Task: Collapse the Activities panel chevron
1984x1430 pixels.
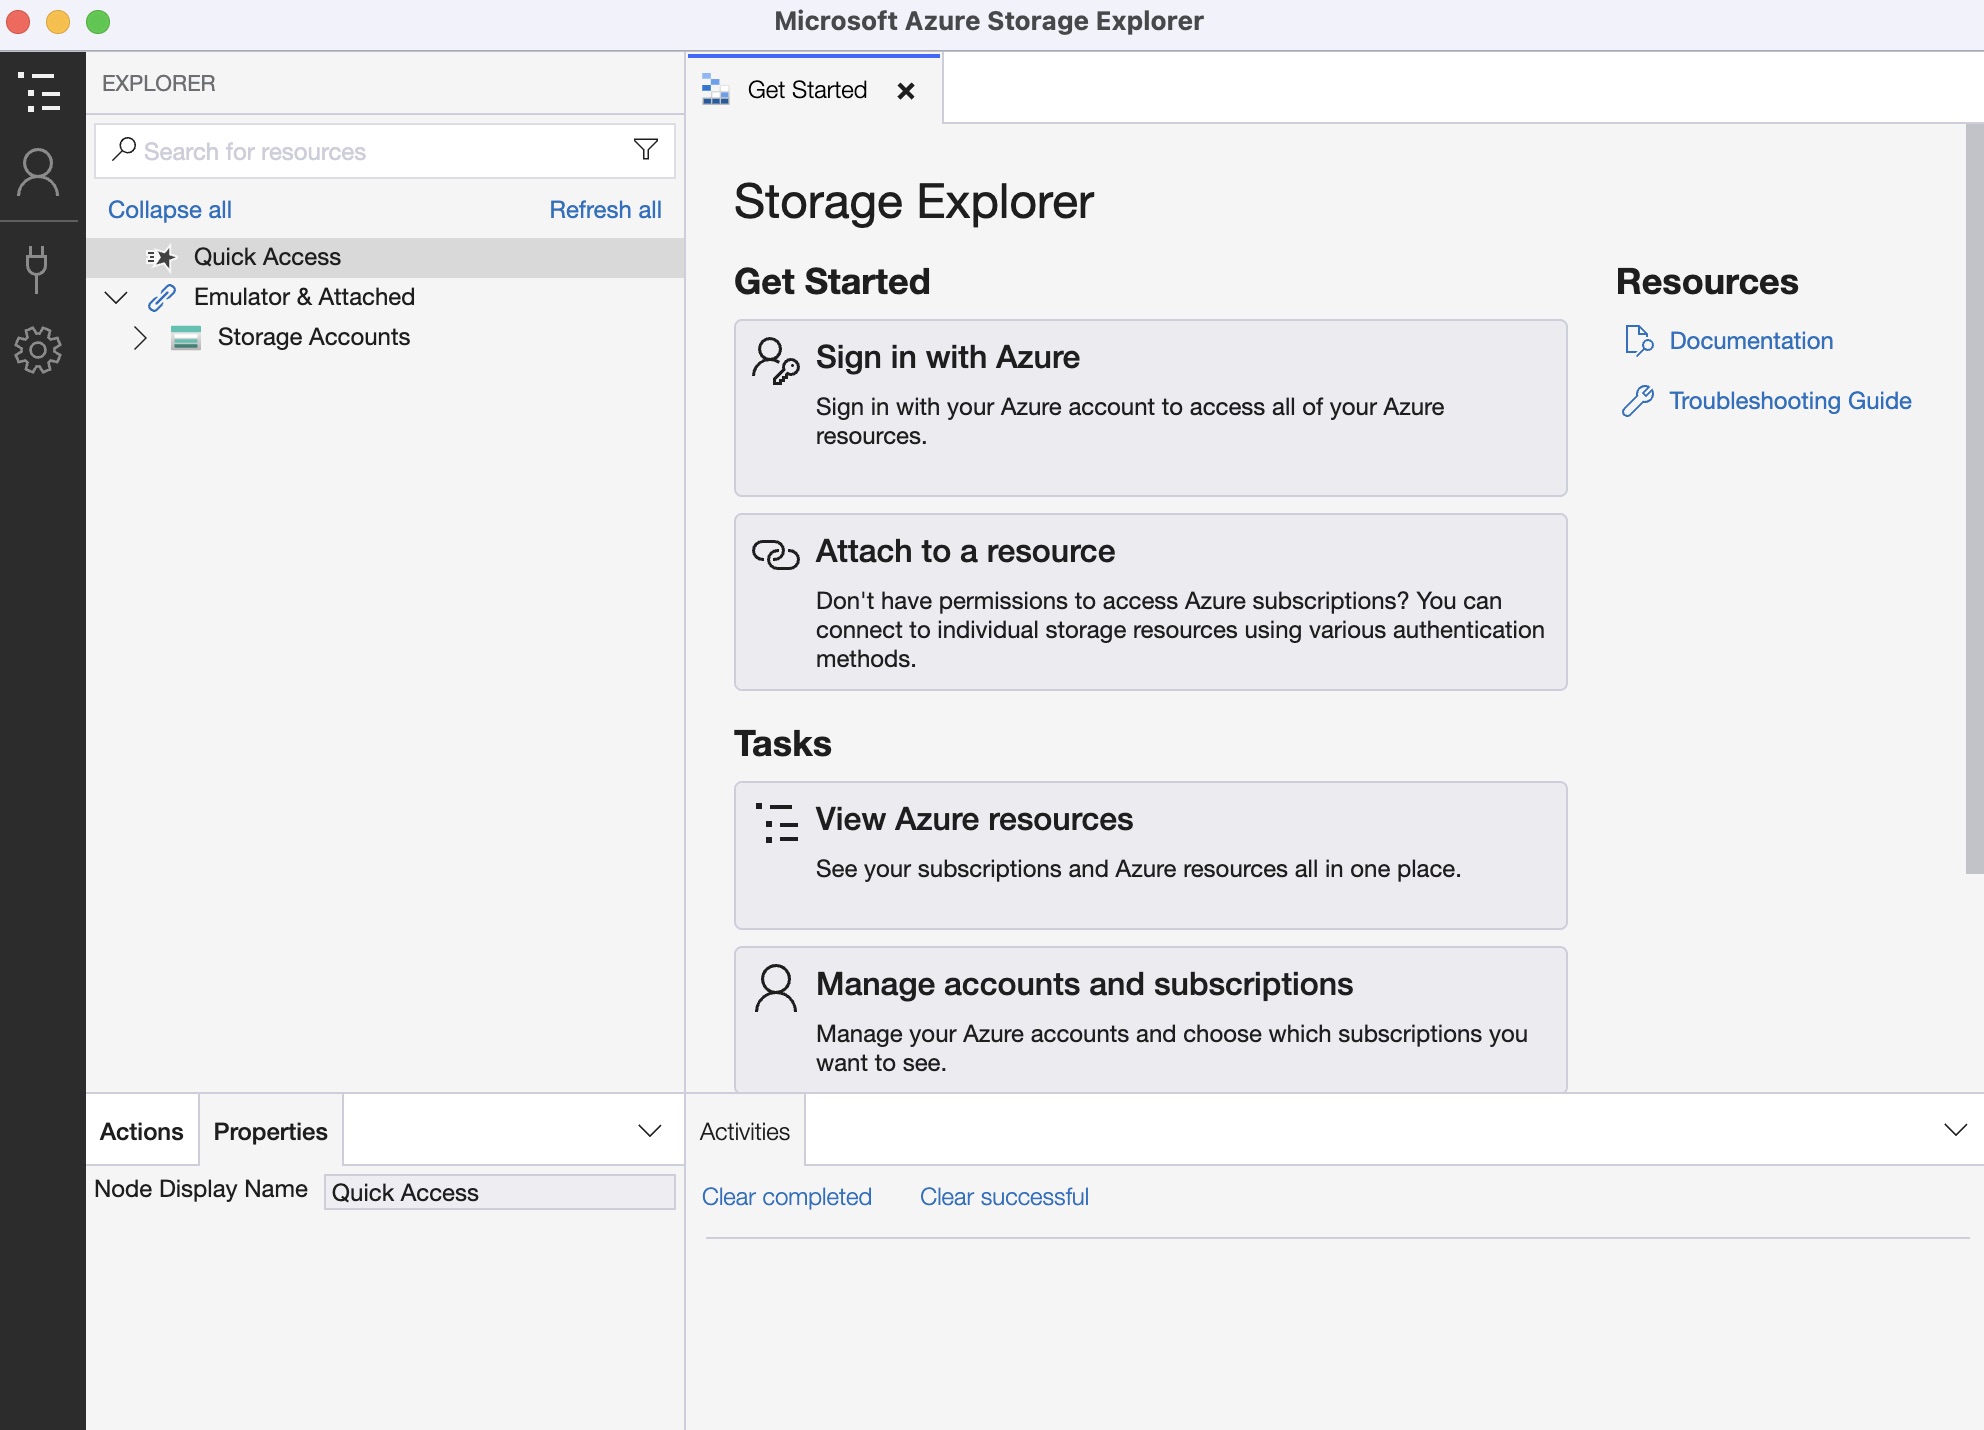Action: coord(1956,1130)
